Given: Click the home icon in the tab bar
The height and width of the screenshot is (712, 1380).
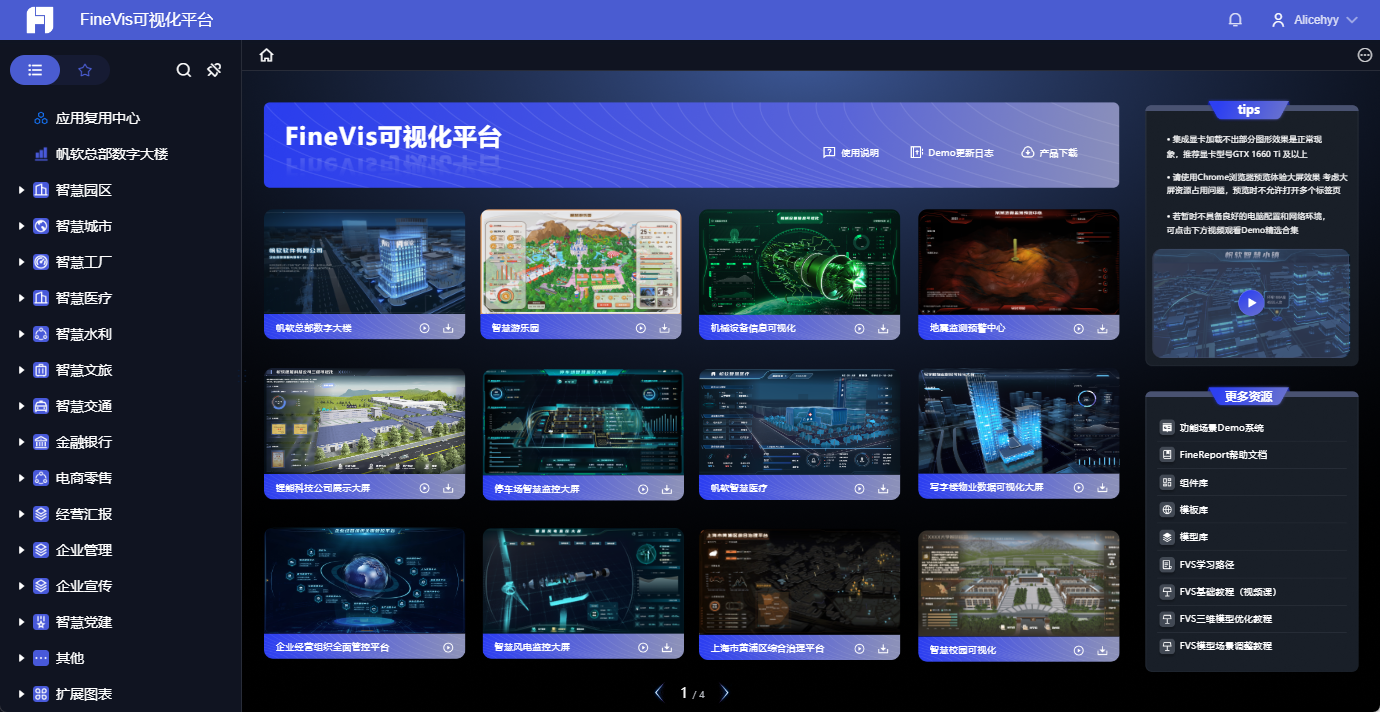Looking at the screenshot, I should (x=266, y=55).
